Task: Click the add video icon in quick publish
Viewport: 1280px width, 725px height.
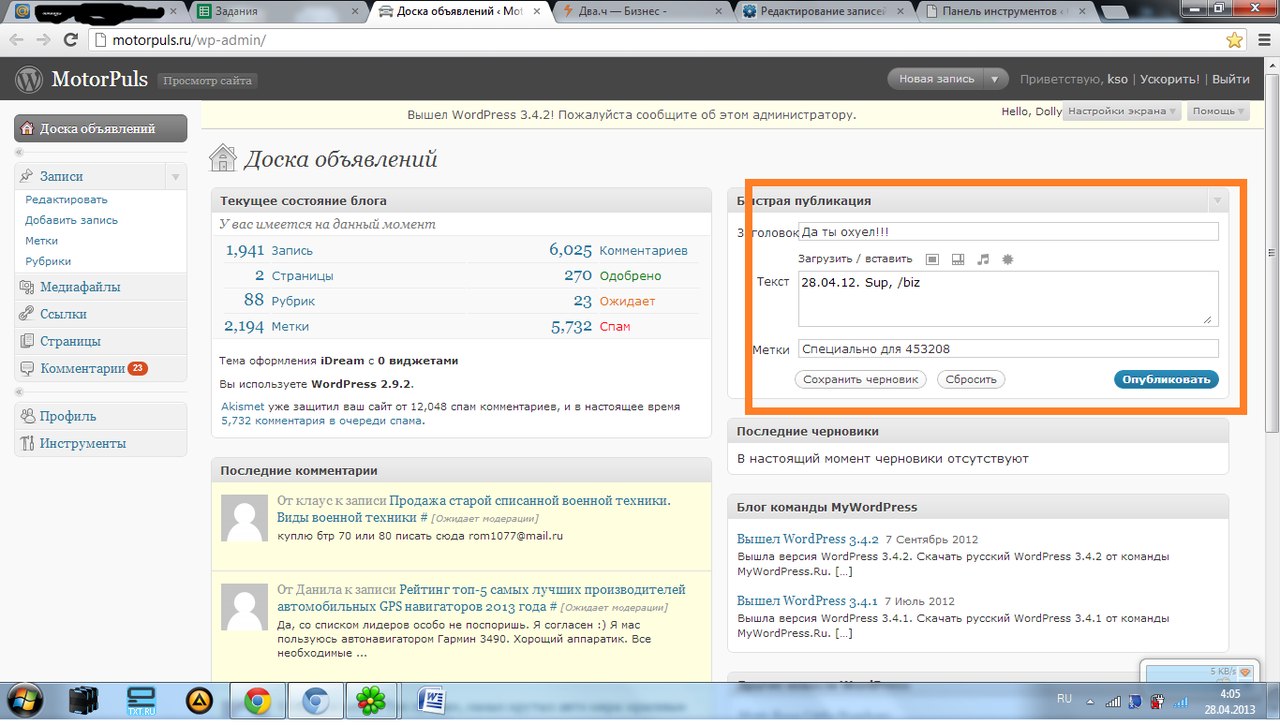Action: click(x=957, y=259)
